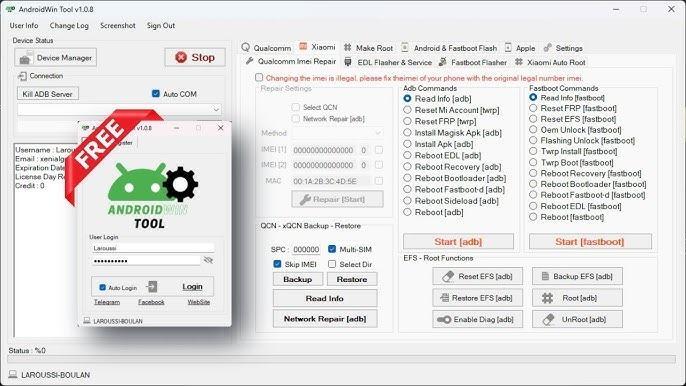The image size is (686, 386).
Task: Switch to the Make Root tab
Action: [368, 47]
